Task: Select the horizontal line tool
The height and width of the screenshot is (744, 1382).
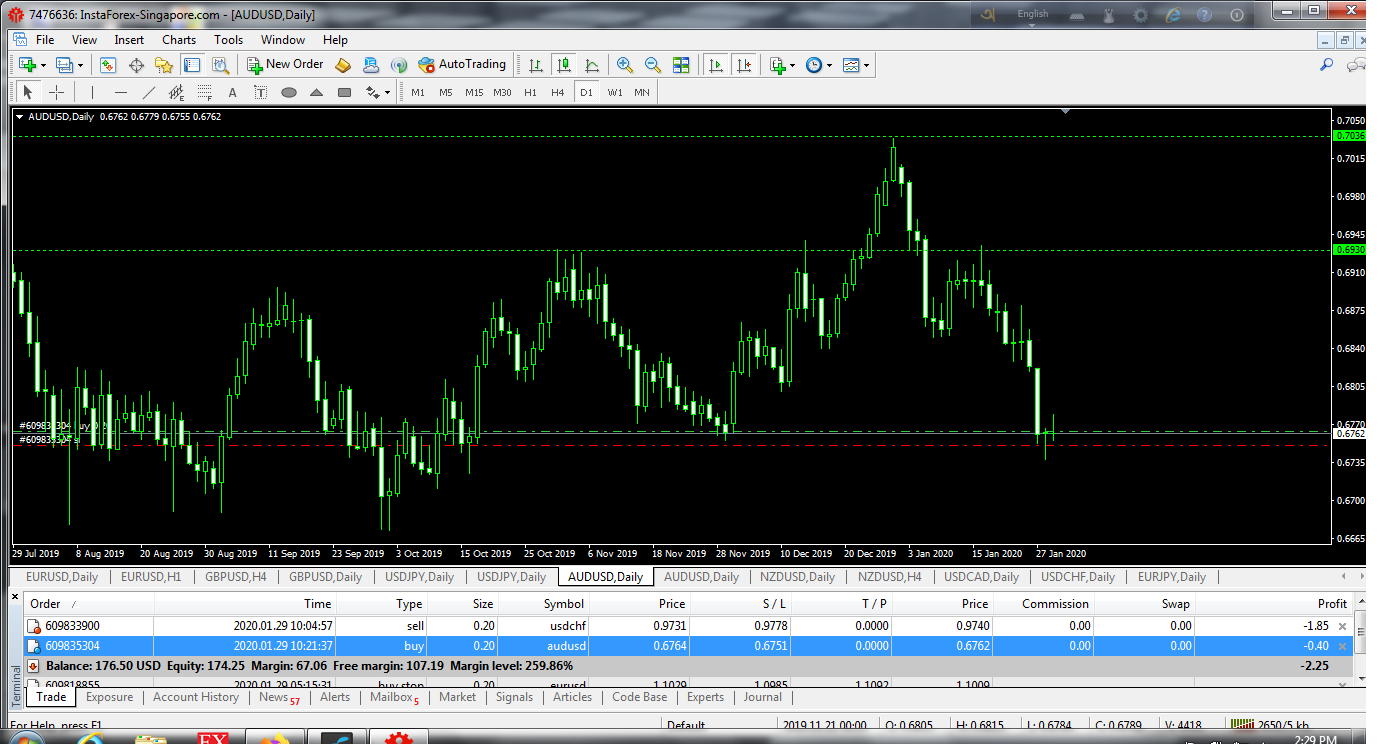Action: (x=120, y=92)
